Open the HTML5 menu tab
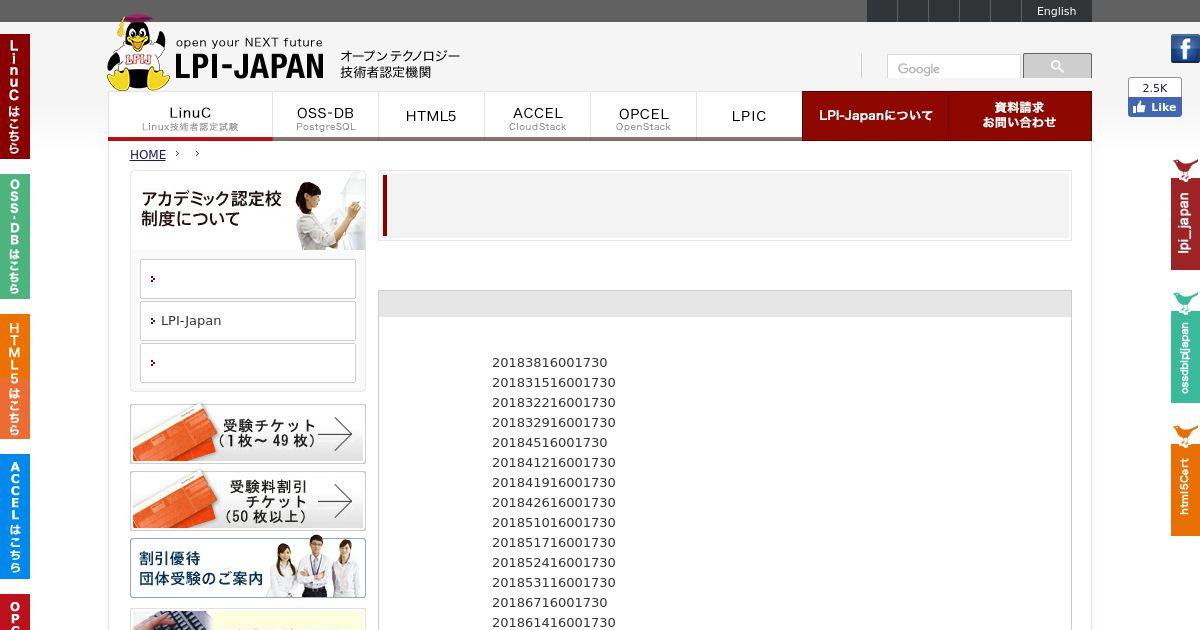Image resolution: width=1200 pixels, height=630 pixels. pyautogui.click(x=431, y=116)
